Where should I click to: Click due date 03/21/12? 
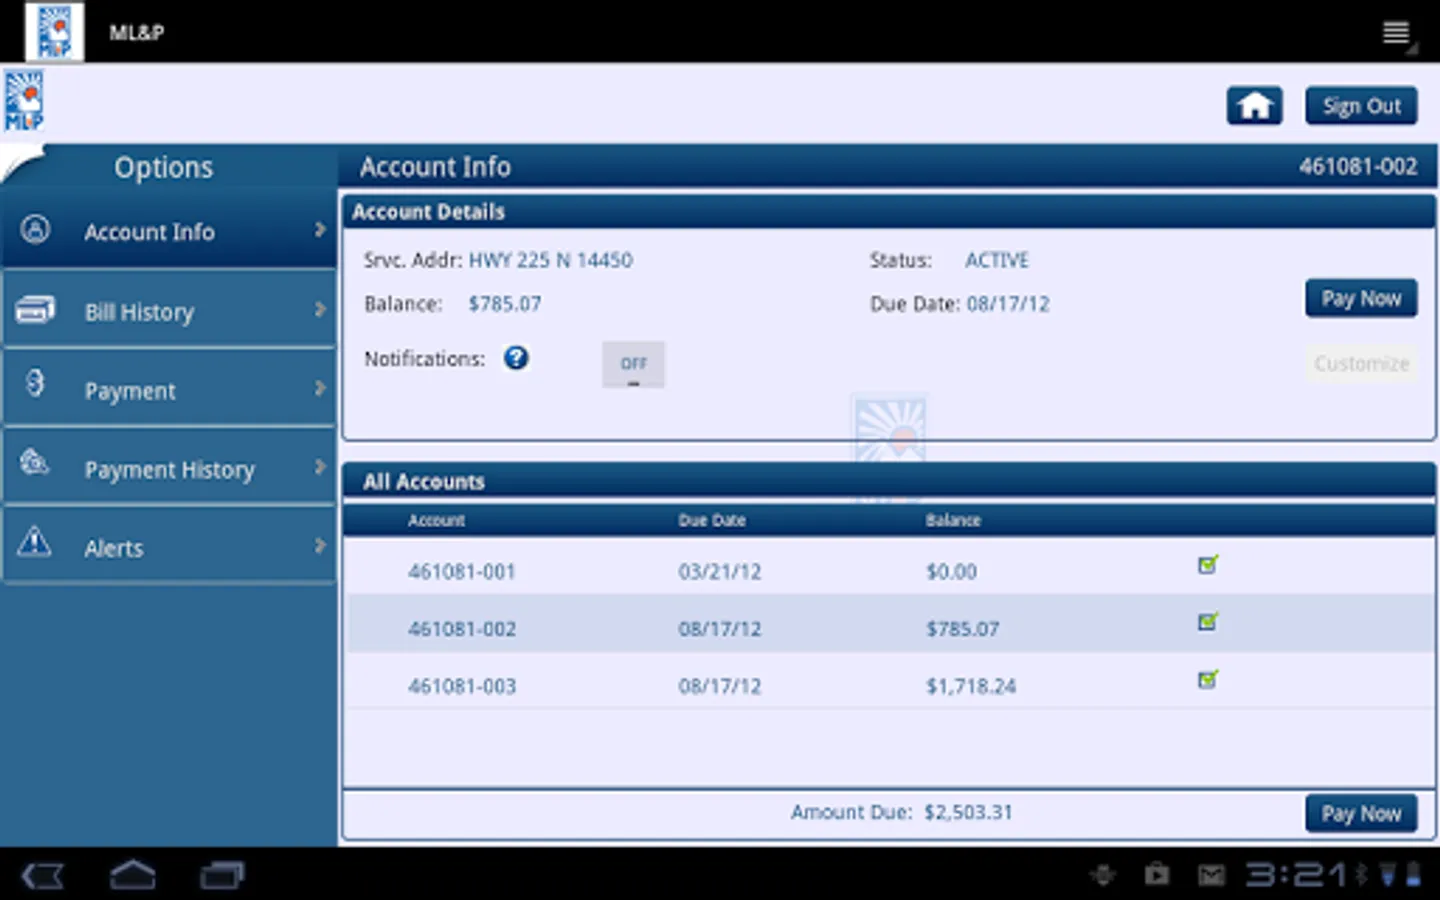[x=720, y=572]
